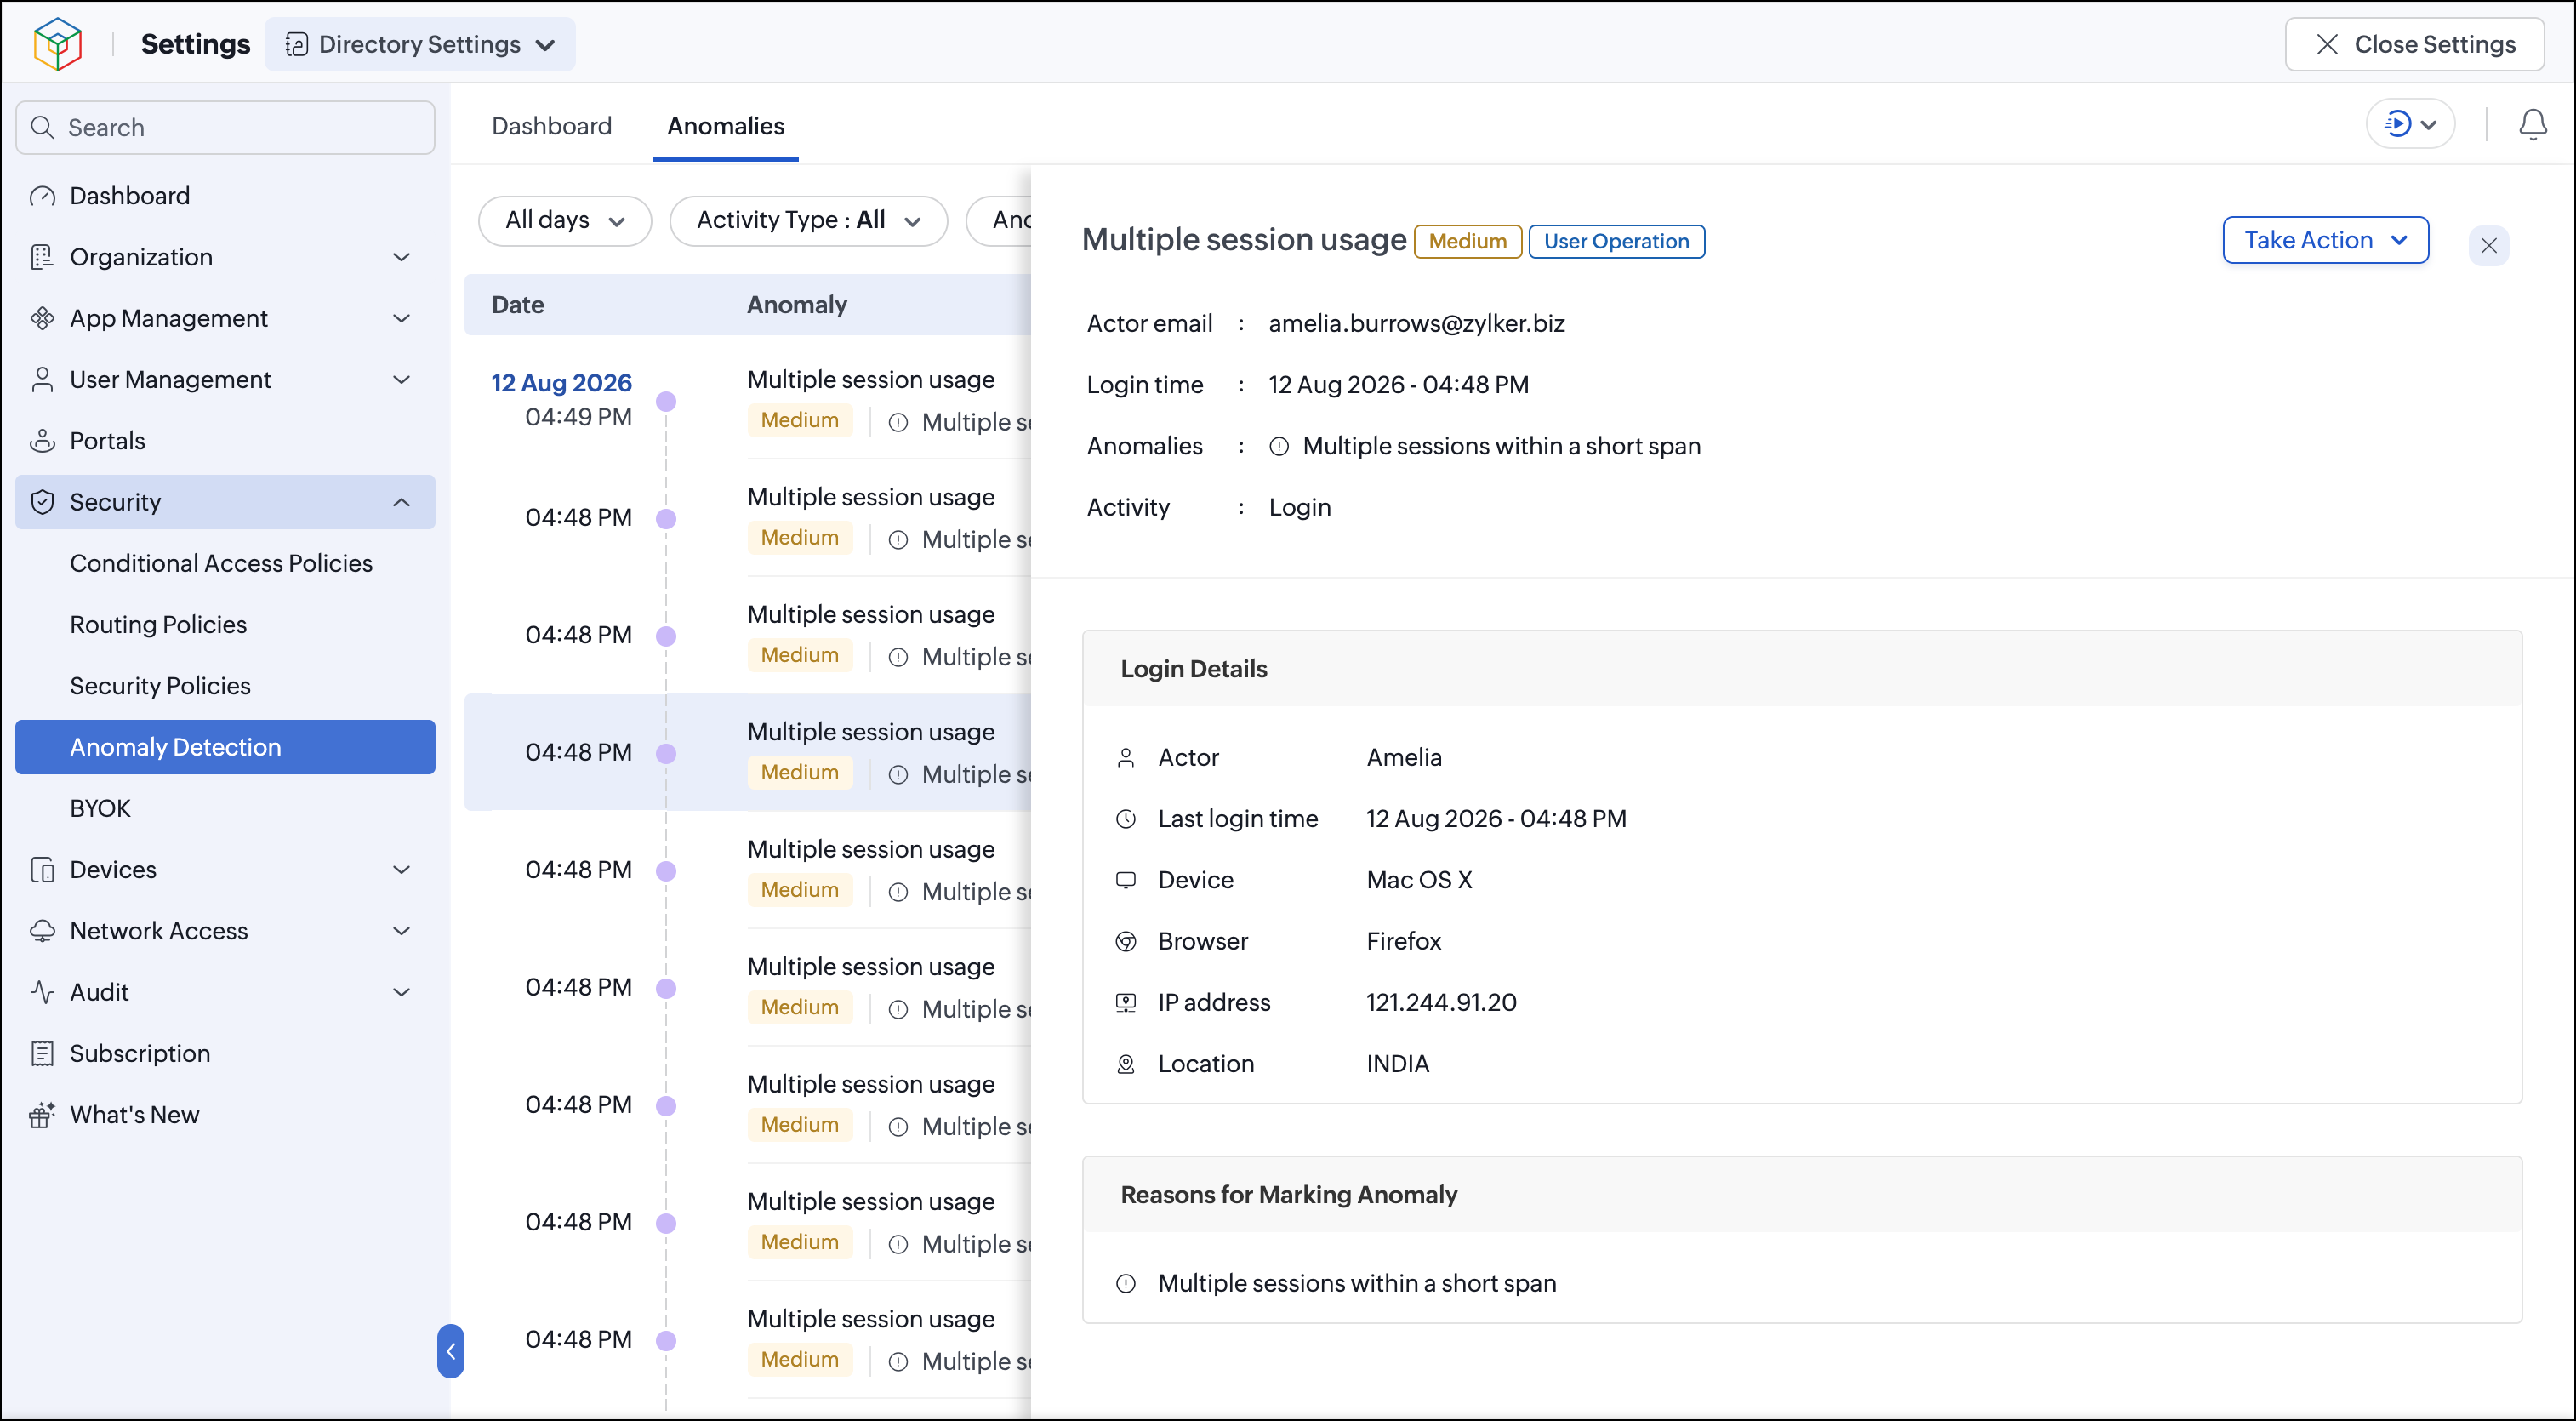Image resolution: width=2576 pixels, height=1421 pixels.
Task: Click the User Operation badge
Action: point(1616,241)
